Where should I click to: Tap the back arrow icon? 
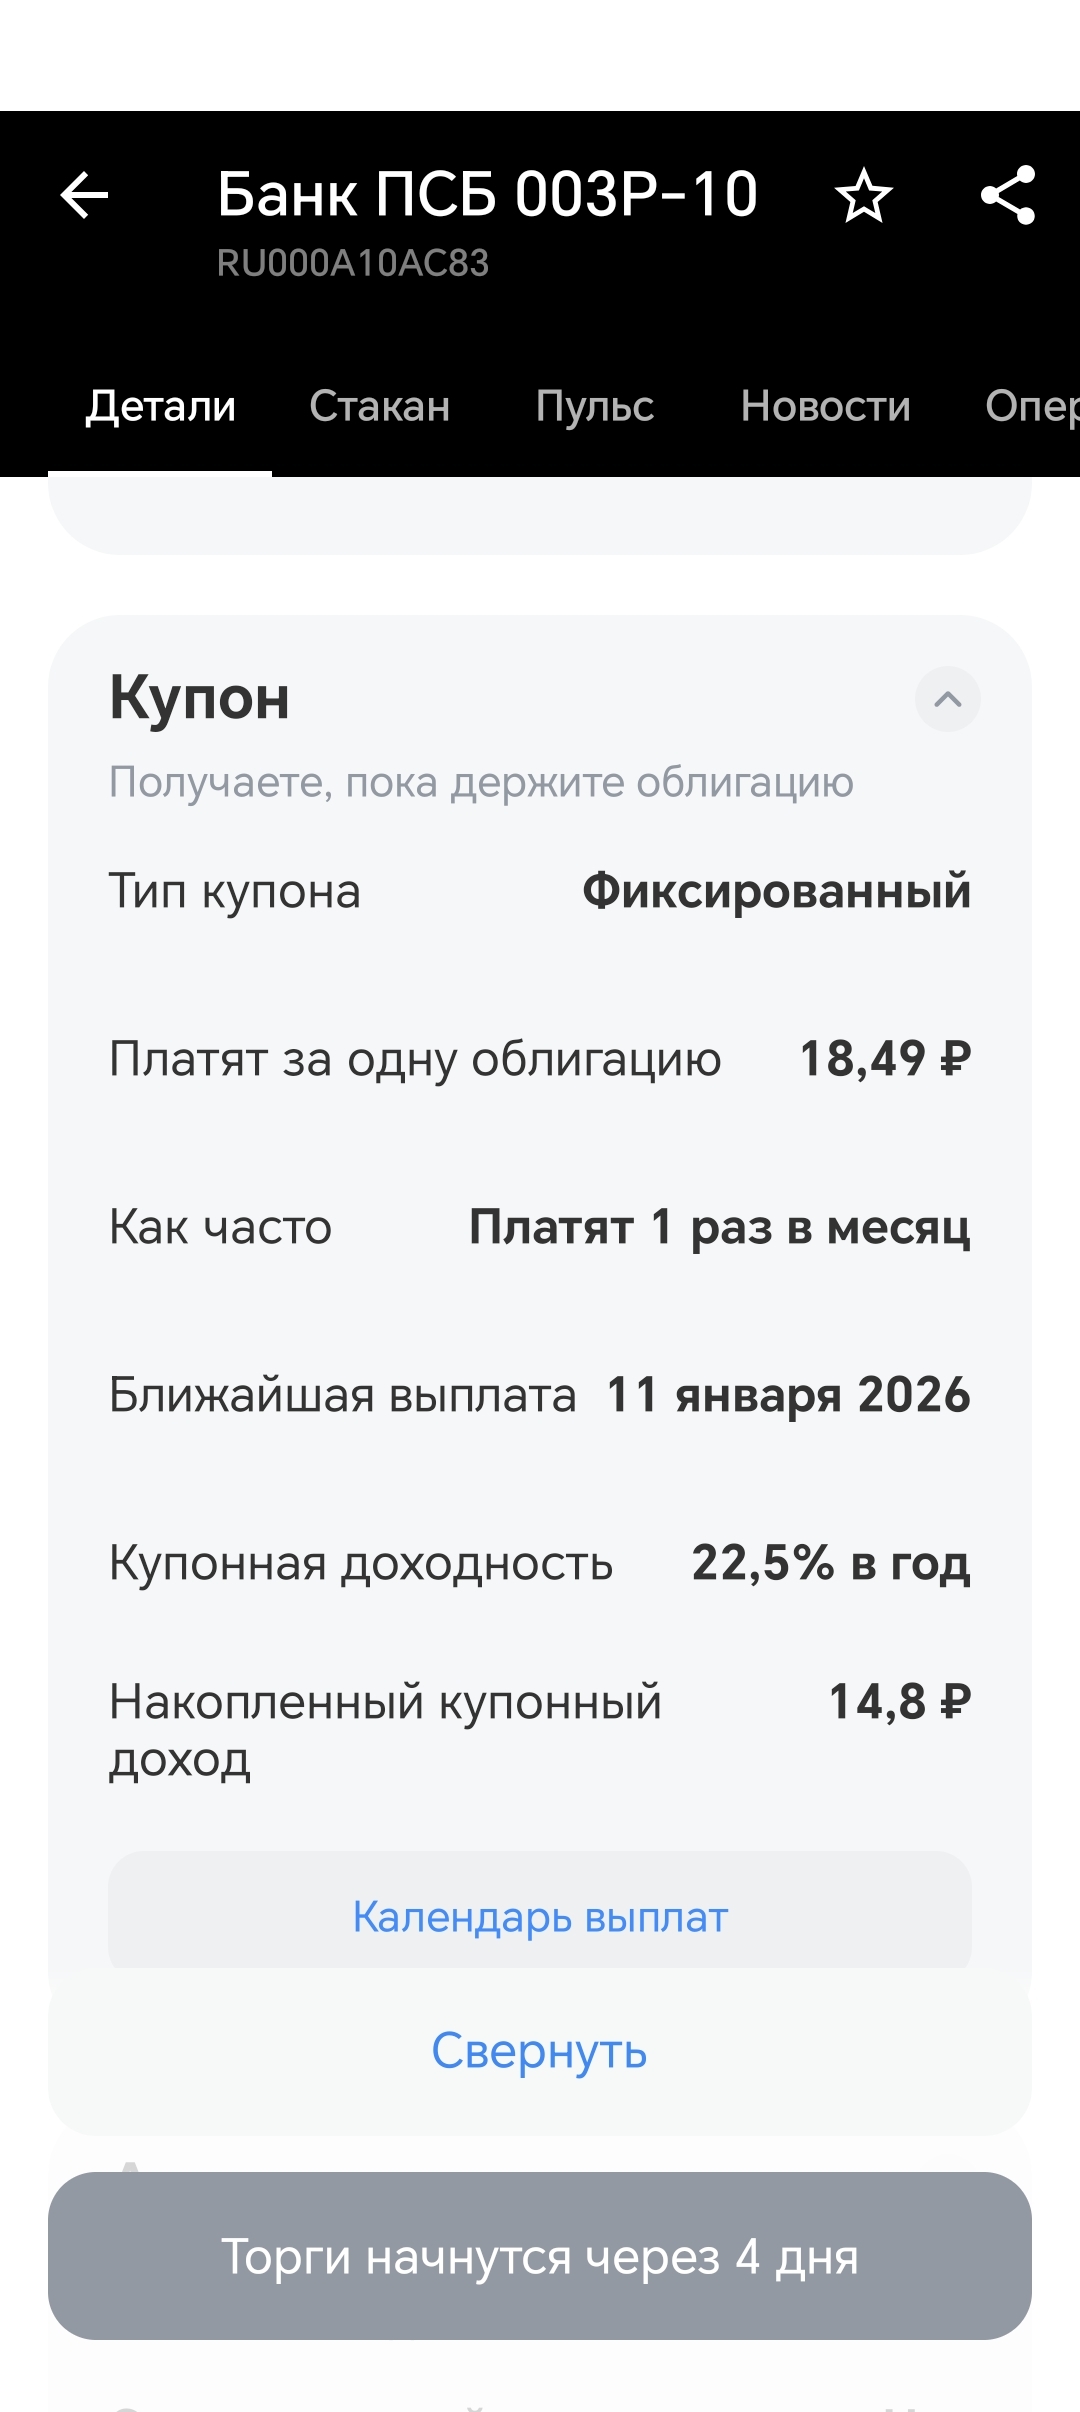[85, 195]
